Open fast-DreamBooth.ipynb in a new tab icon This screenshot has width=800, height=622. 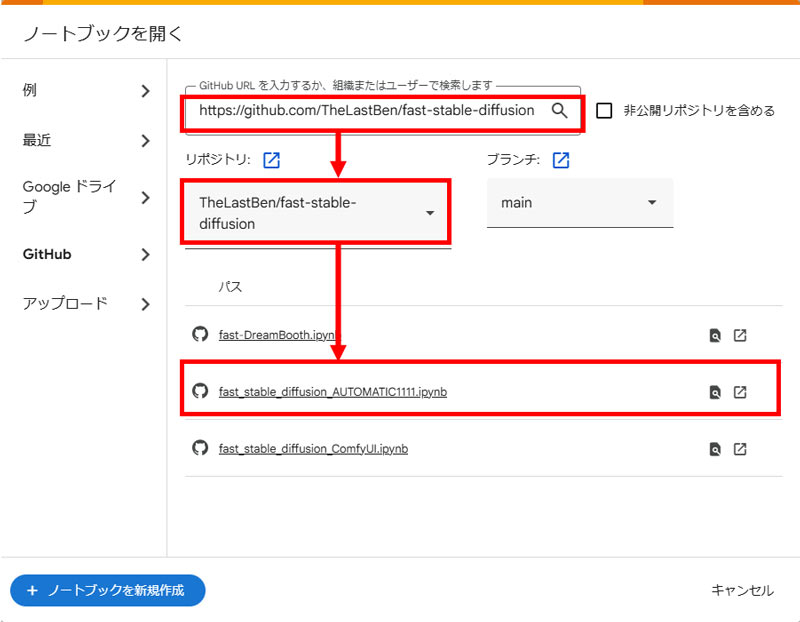(740, 337)
